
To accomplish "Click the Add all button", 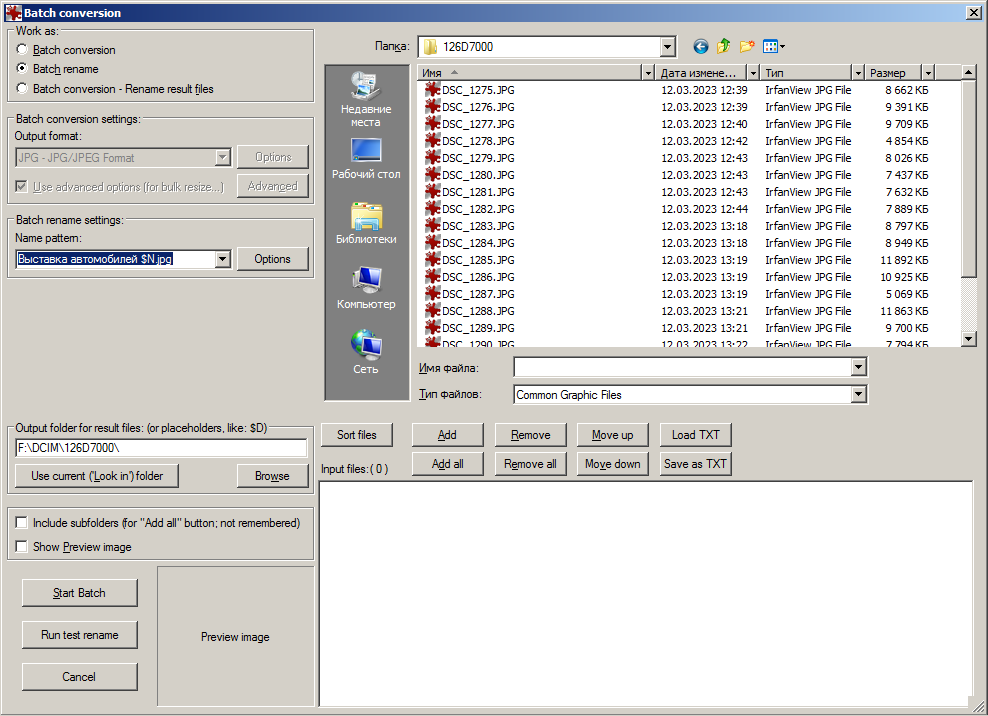I will (x=447, y=464).
